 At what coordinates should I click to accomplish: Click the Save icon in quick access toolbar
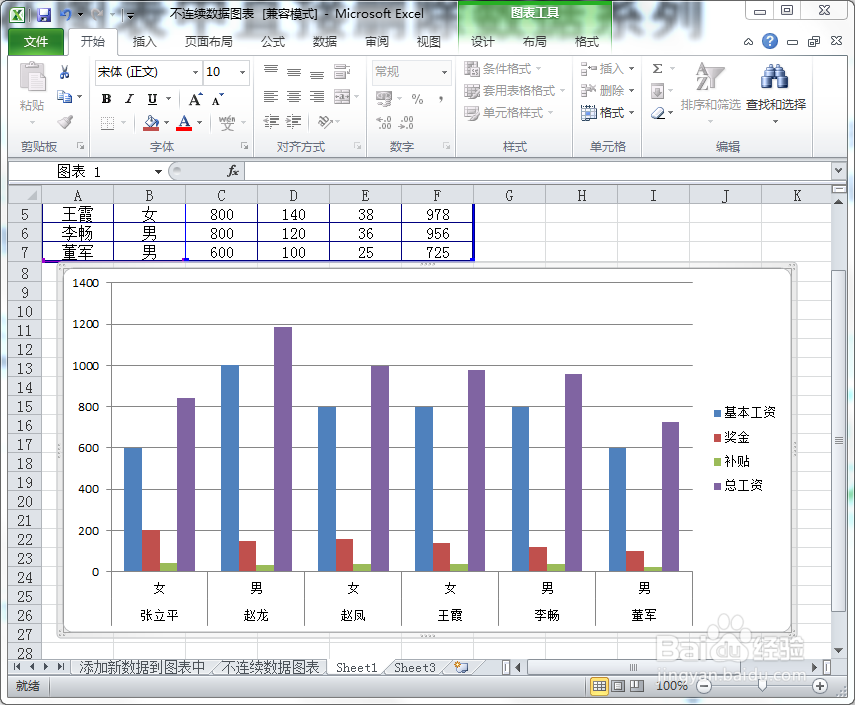click(44, 15)
